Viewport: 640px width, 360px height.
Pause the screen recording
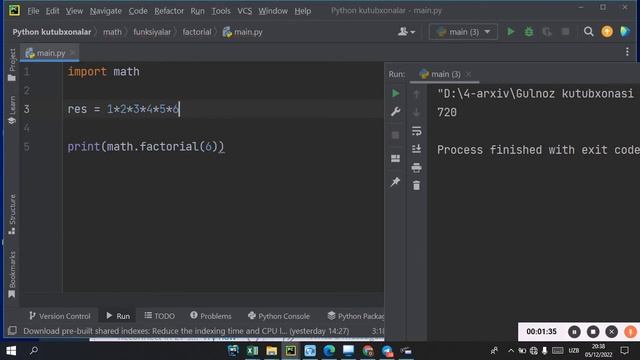point(574,332)
